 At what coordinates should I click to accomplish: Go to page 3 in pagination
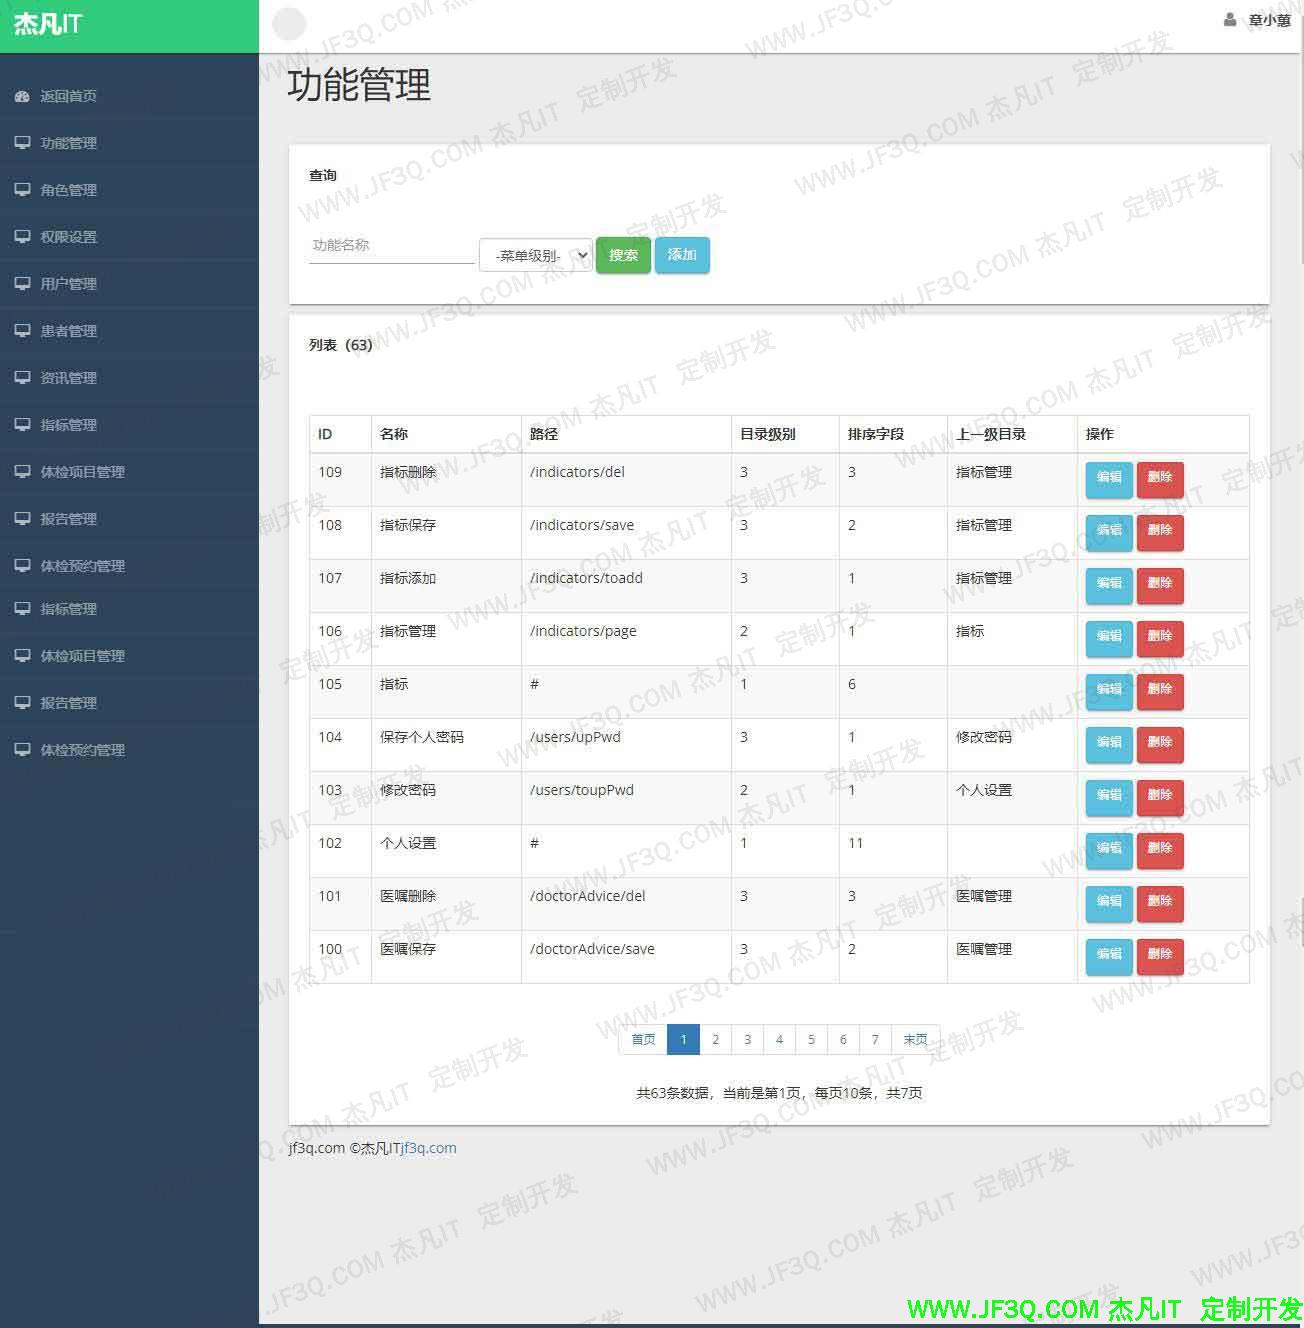[x=747, y=1040]
